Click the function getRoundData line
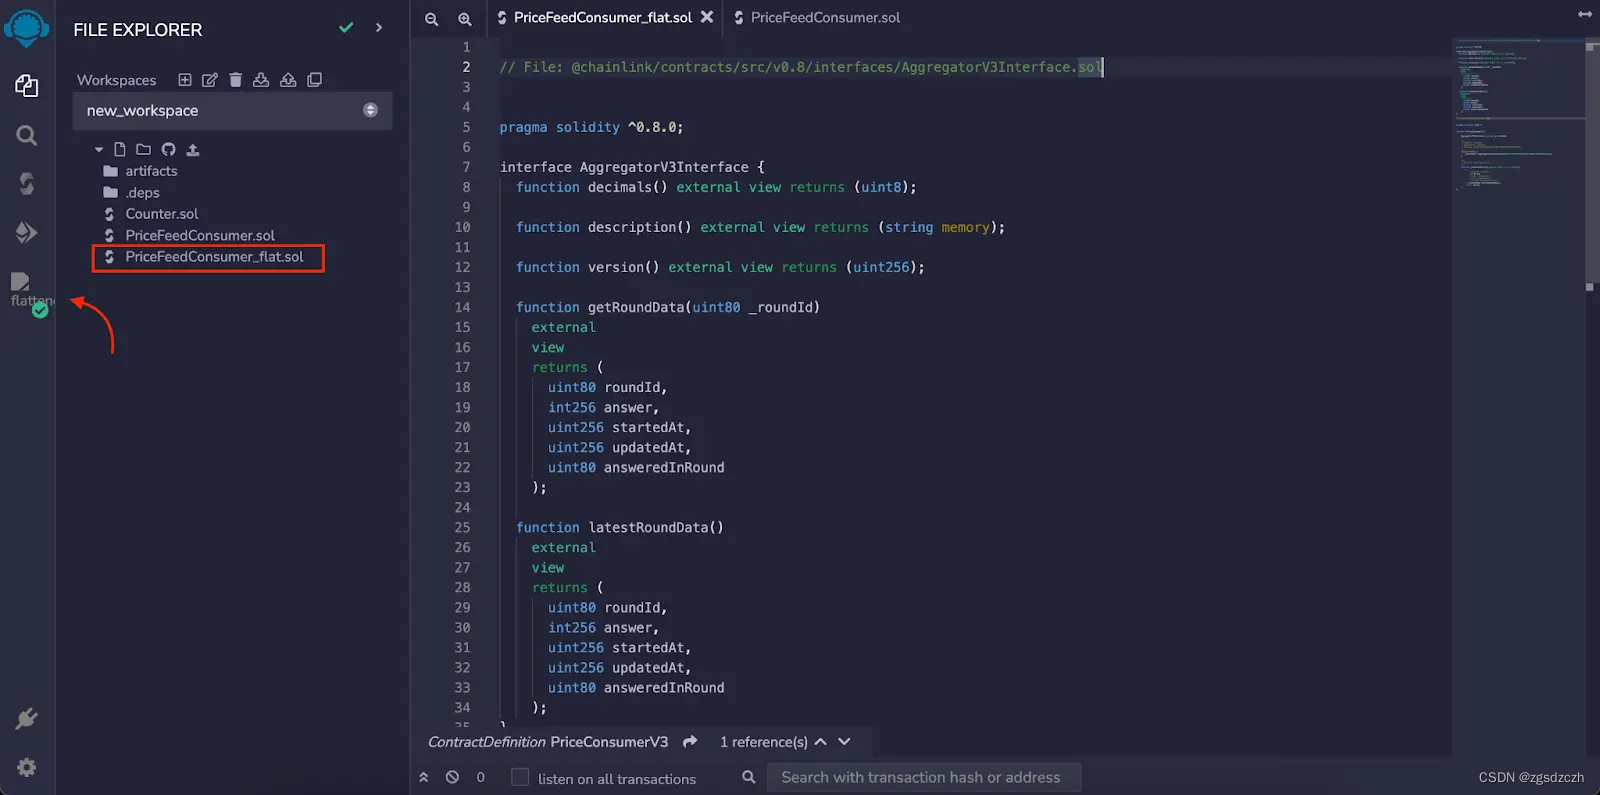The width and height of the screenshot is (1600, 795). 668,307
